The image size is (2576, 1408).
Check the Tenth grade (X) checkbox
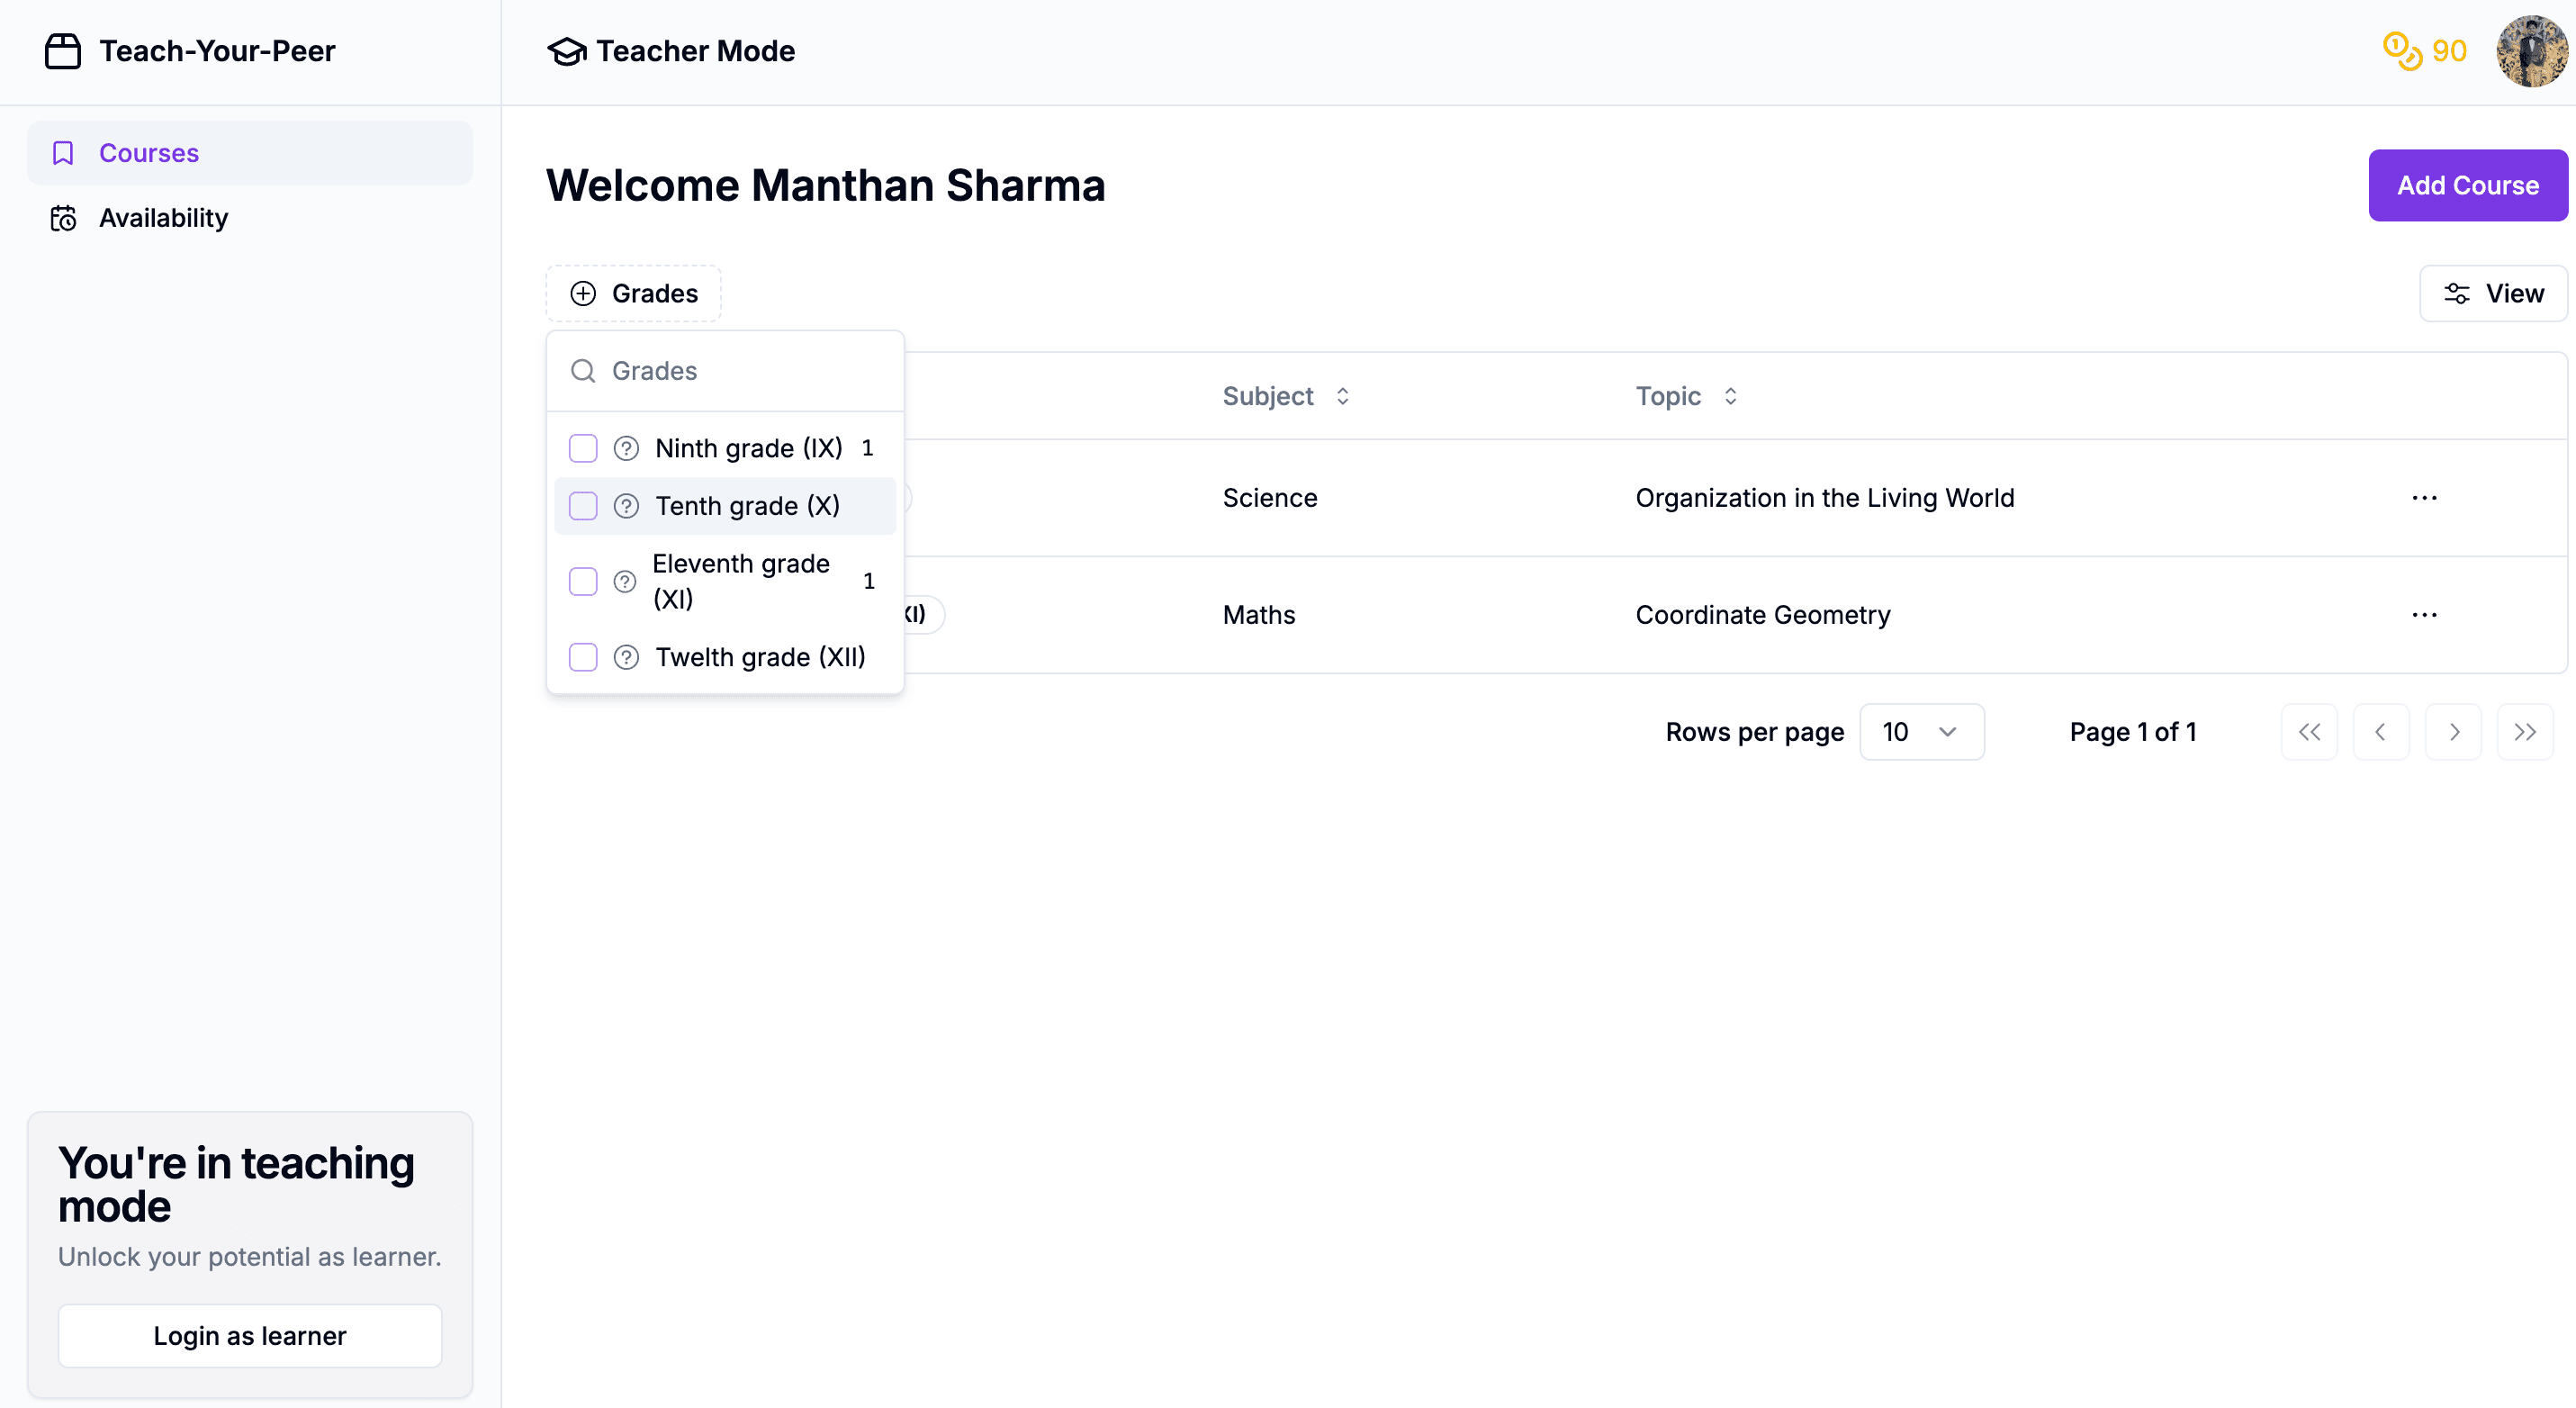coord(583,506)
